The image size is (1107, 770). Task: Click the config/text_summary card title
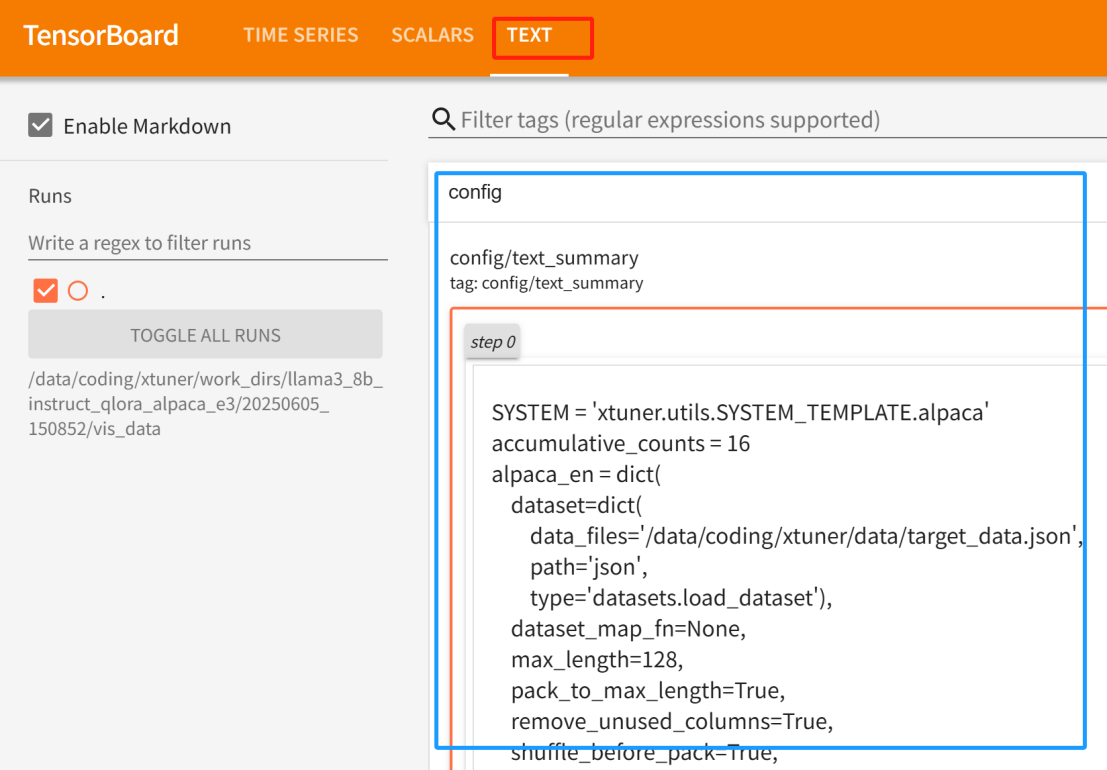pos(544,258)
